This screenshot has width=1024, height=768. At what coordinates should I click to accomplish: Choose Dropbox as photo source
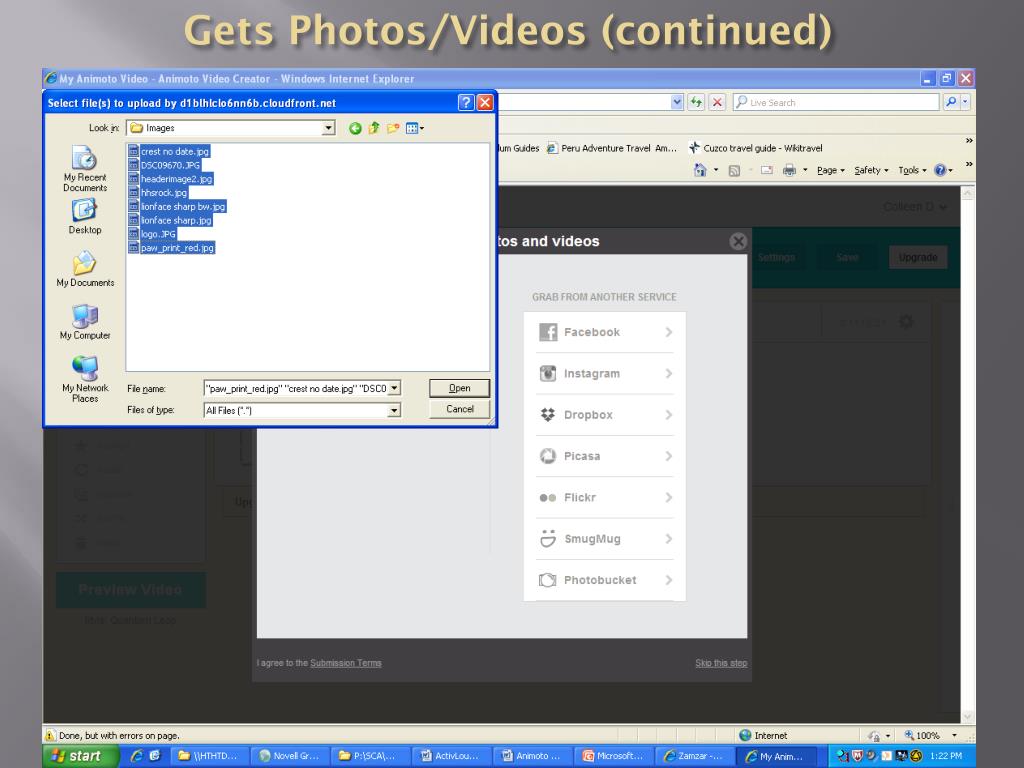tap(605, 415)
